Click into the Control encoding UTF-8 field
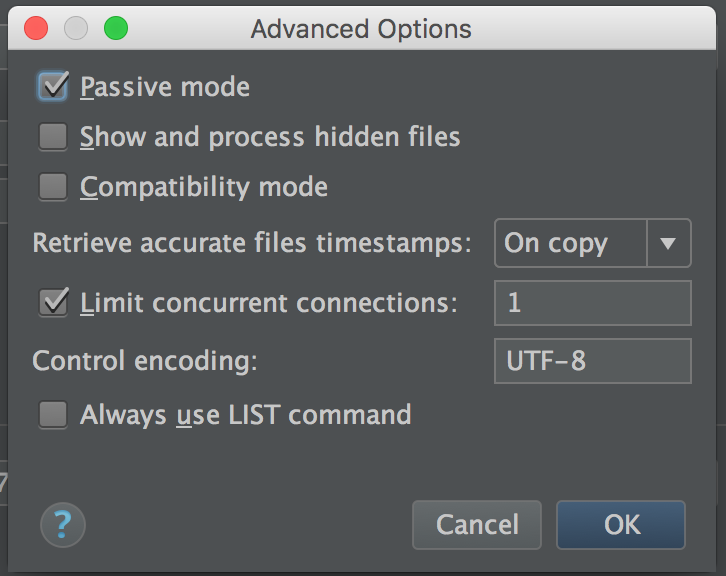Image resolution: width=726 pixels, height=576 pixels. [x=592, y=361]
